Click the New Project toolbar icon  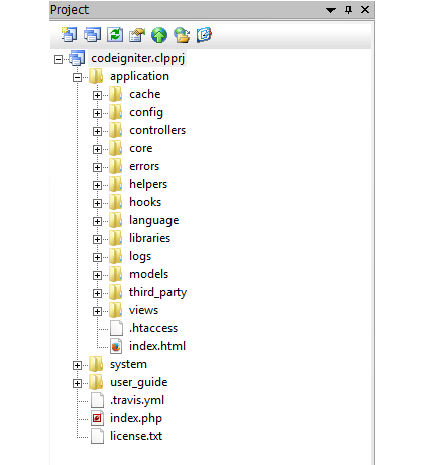coord(69,35)
